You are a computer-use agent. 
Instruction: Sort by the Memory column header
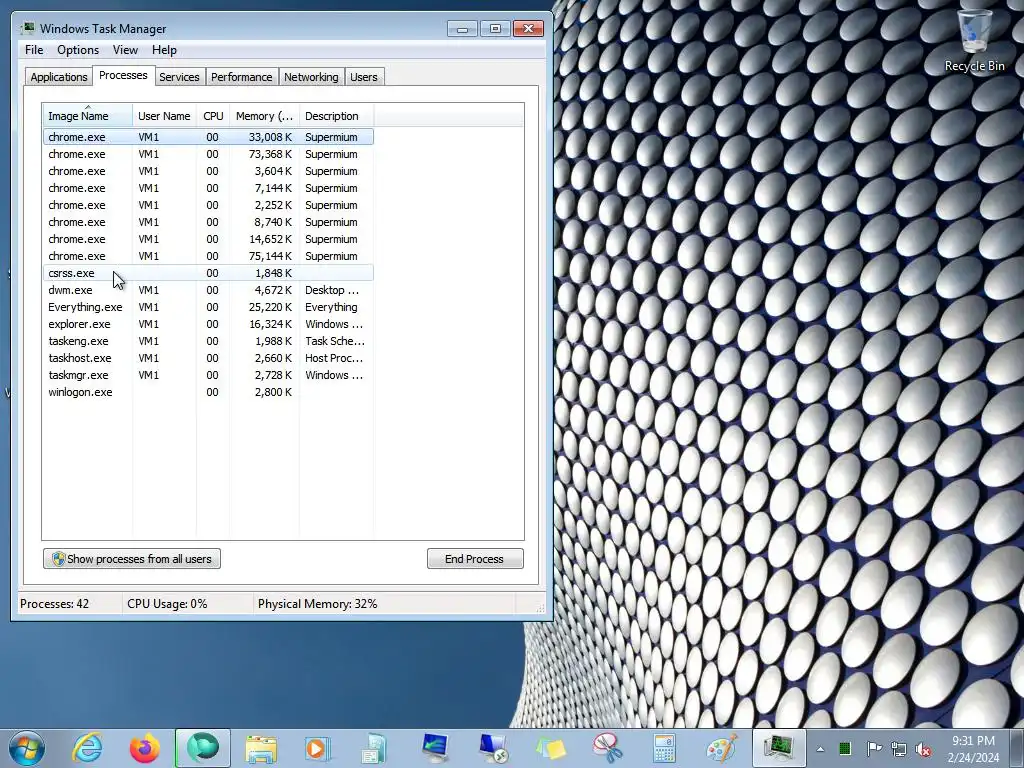[264, 116]
